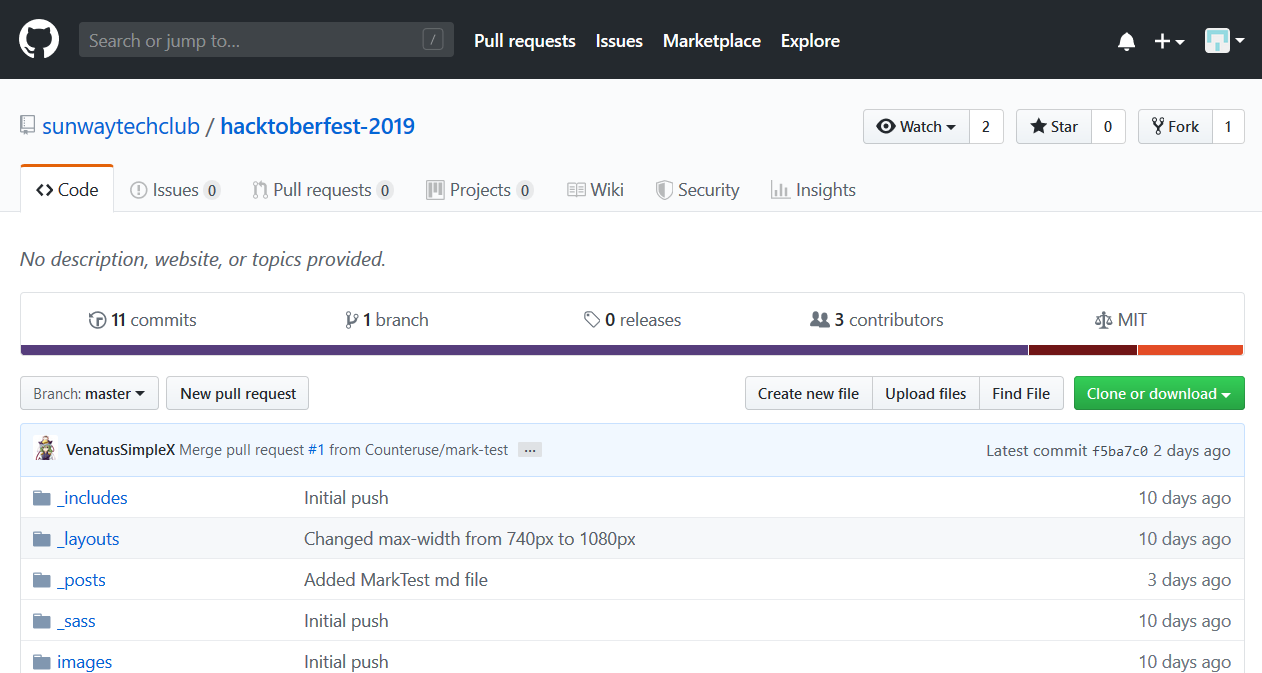Switch to the repository Issues tab
The width and height of the screenshot is (1262, 673).
click(175, 190)
